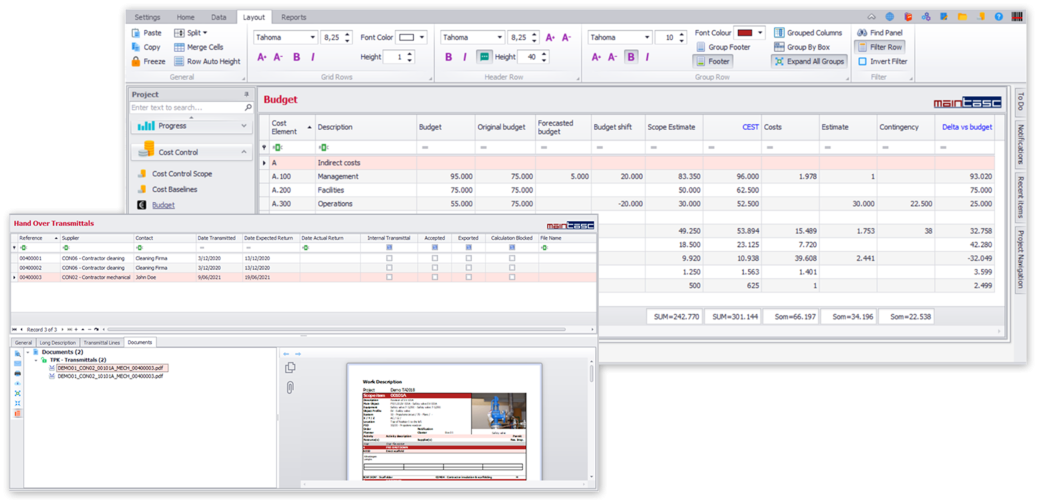This screenshot has width=1038, height=500.
Task: Toggle bold in Grid Rows group
Action: [x=297, y=57]
